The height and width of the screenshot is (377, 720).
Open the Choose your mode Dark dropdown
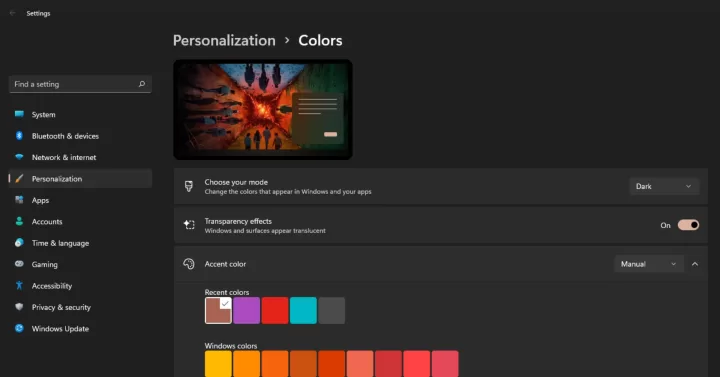click(664, 186)
